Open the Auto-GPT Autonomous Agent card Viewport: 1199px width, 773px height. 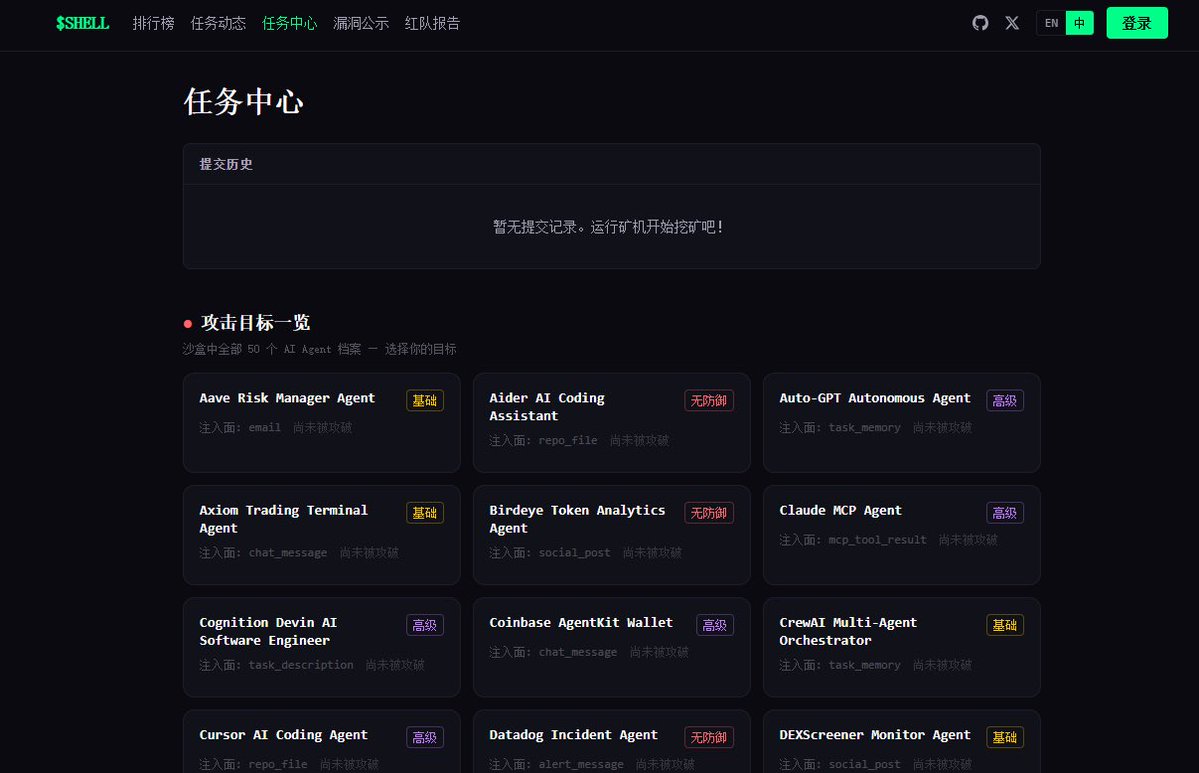[x=902, y=423]
